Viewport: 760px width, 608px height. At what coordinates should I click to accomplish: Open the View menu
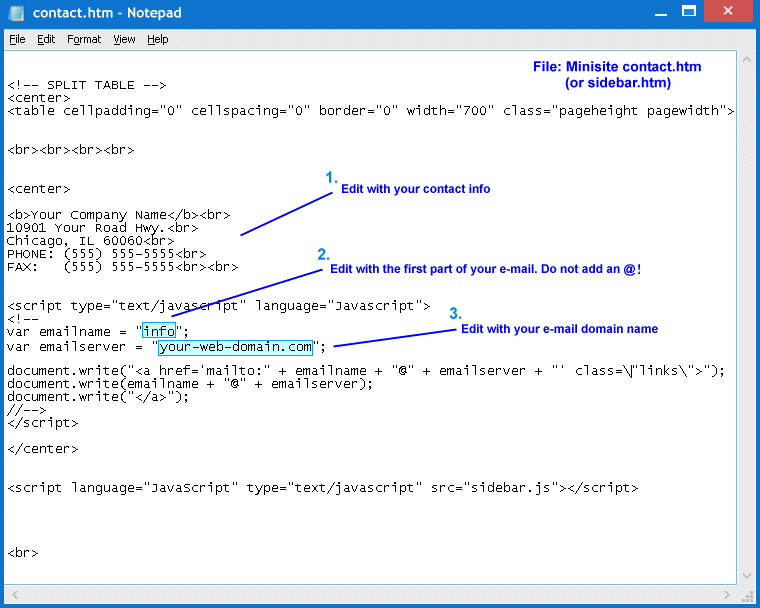(x=124, y=39)
